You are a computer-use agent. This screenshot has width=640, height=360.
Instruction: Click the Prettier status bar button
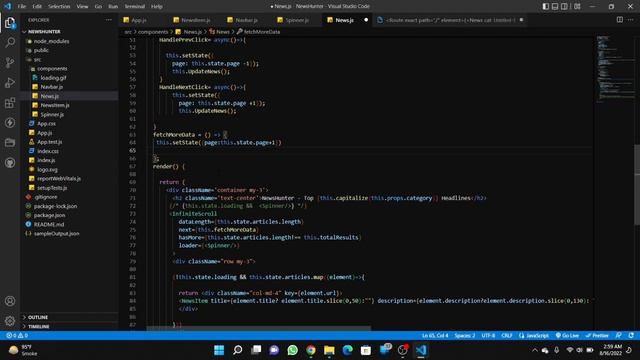click(597, 336)
